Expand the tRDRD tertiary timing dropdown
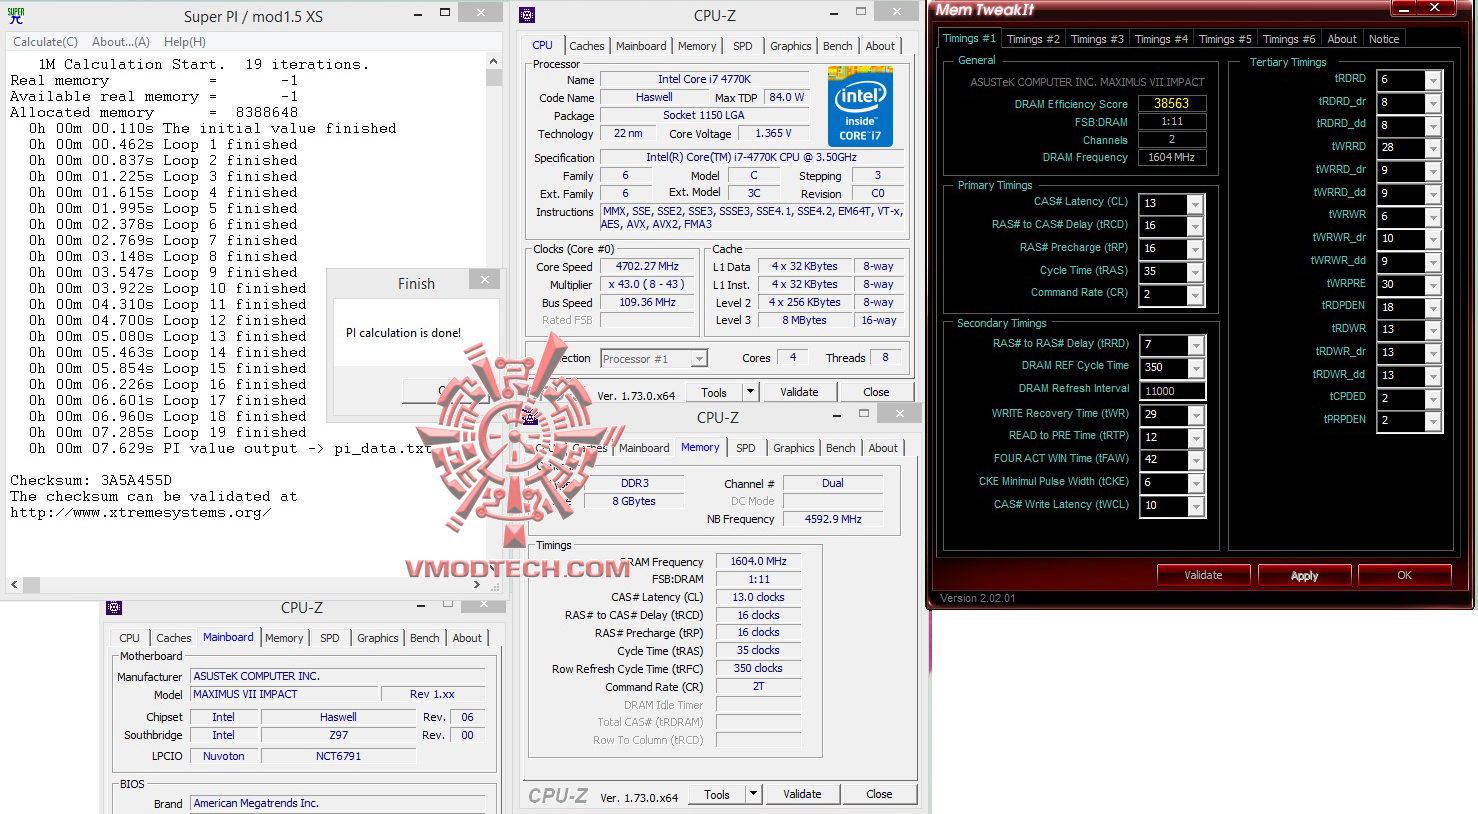 [1433, 81]
